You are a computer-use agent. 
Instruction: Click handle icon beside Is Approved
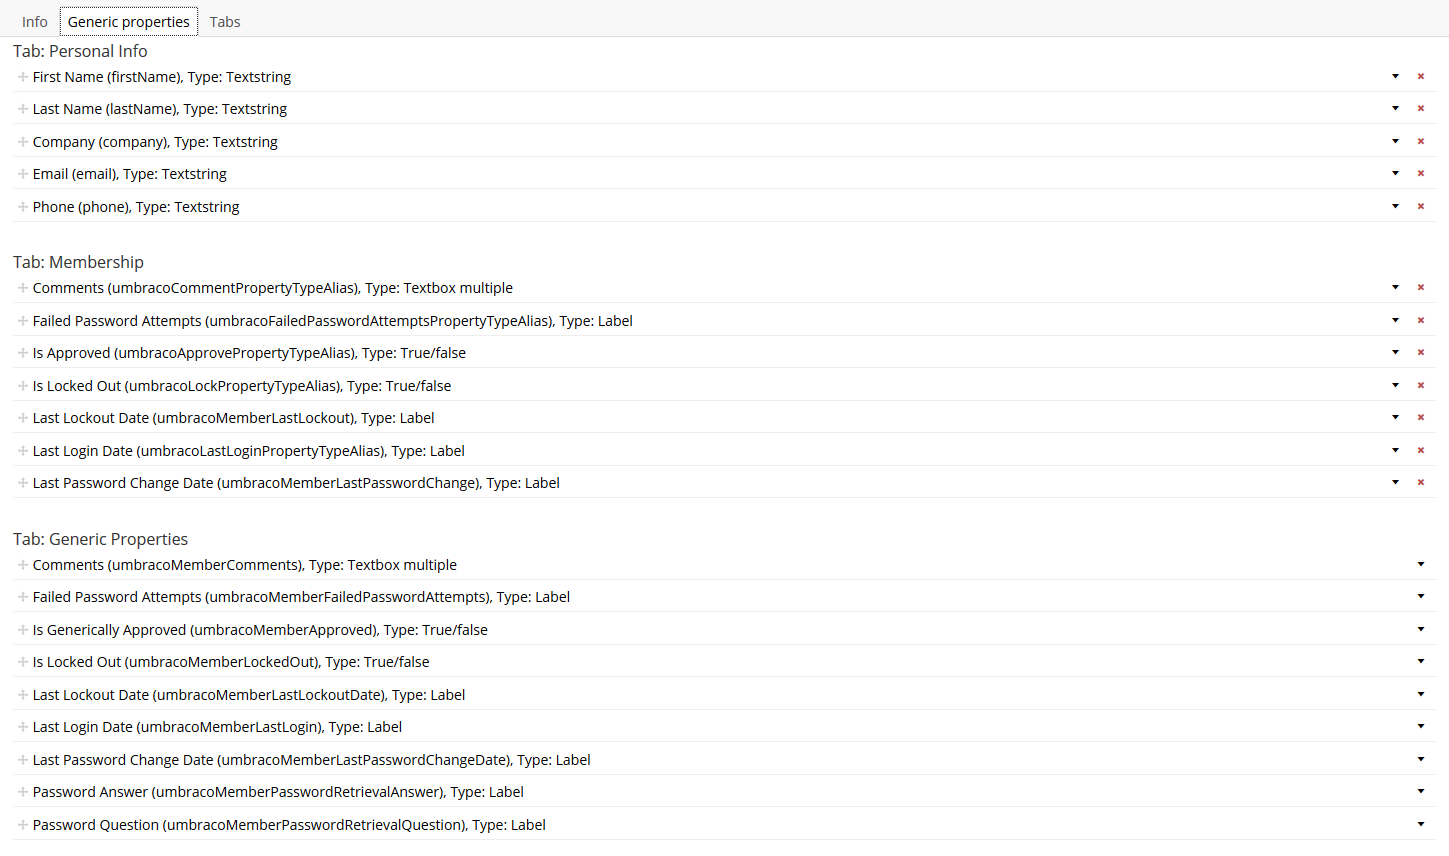[x=23, y=352]
